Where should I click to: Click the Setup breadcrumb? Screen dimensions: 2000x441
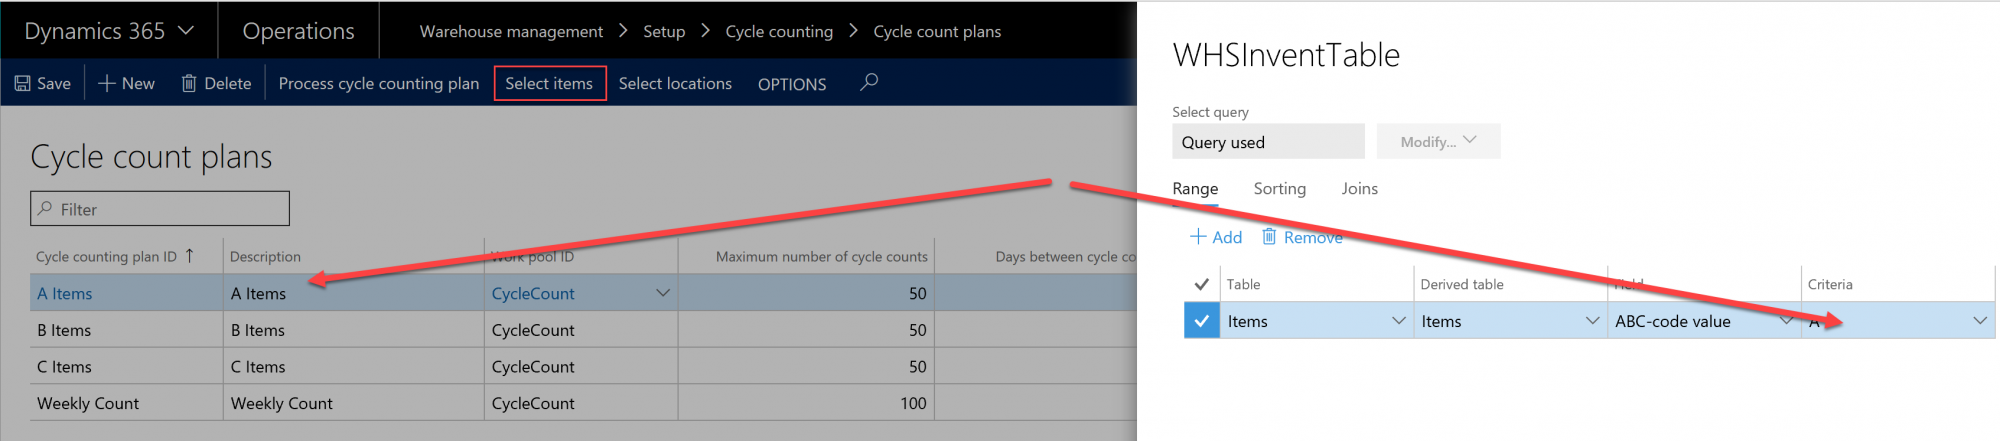664,32
